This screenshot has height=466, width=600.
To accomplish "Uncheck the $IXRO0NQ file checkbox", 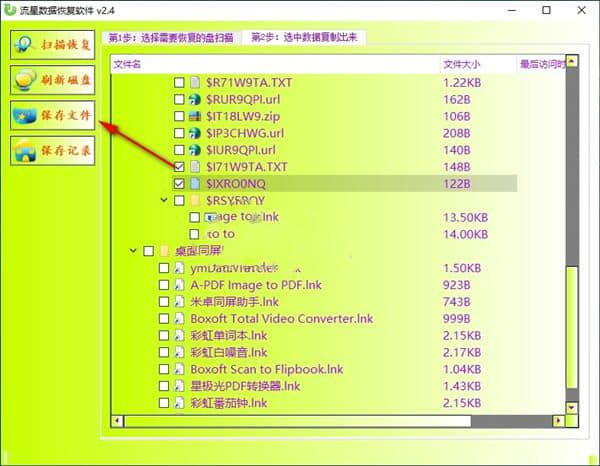I will click(179, 184).
